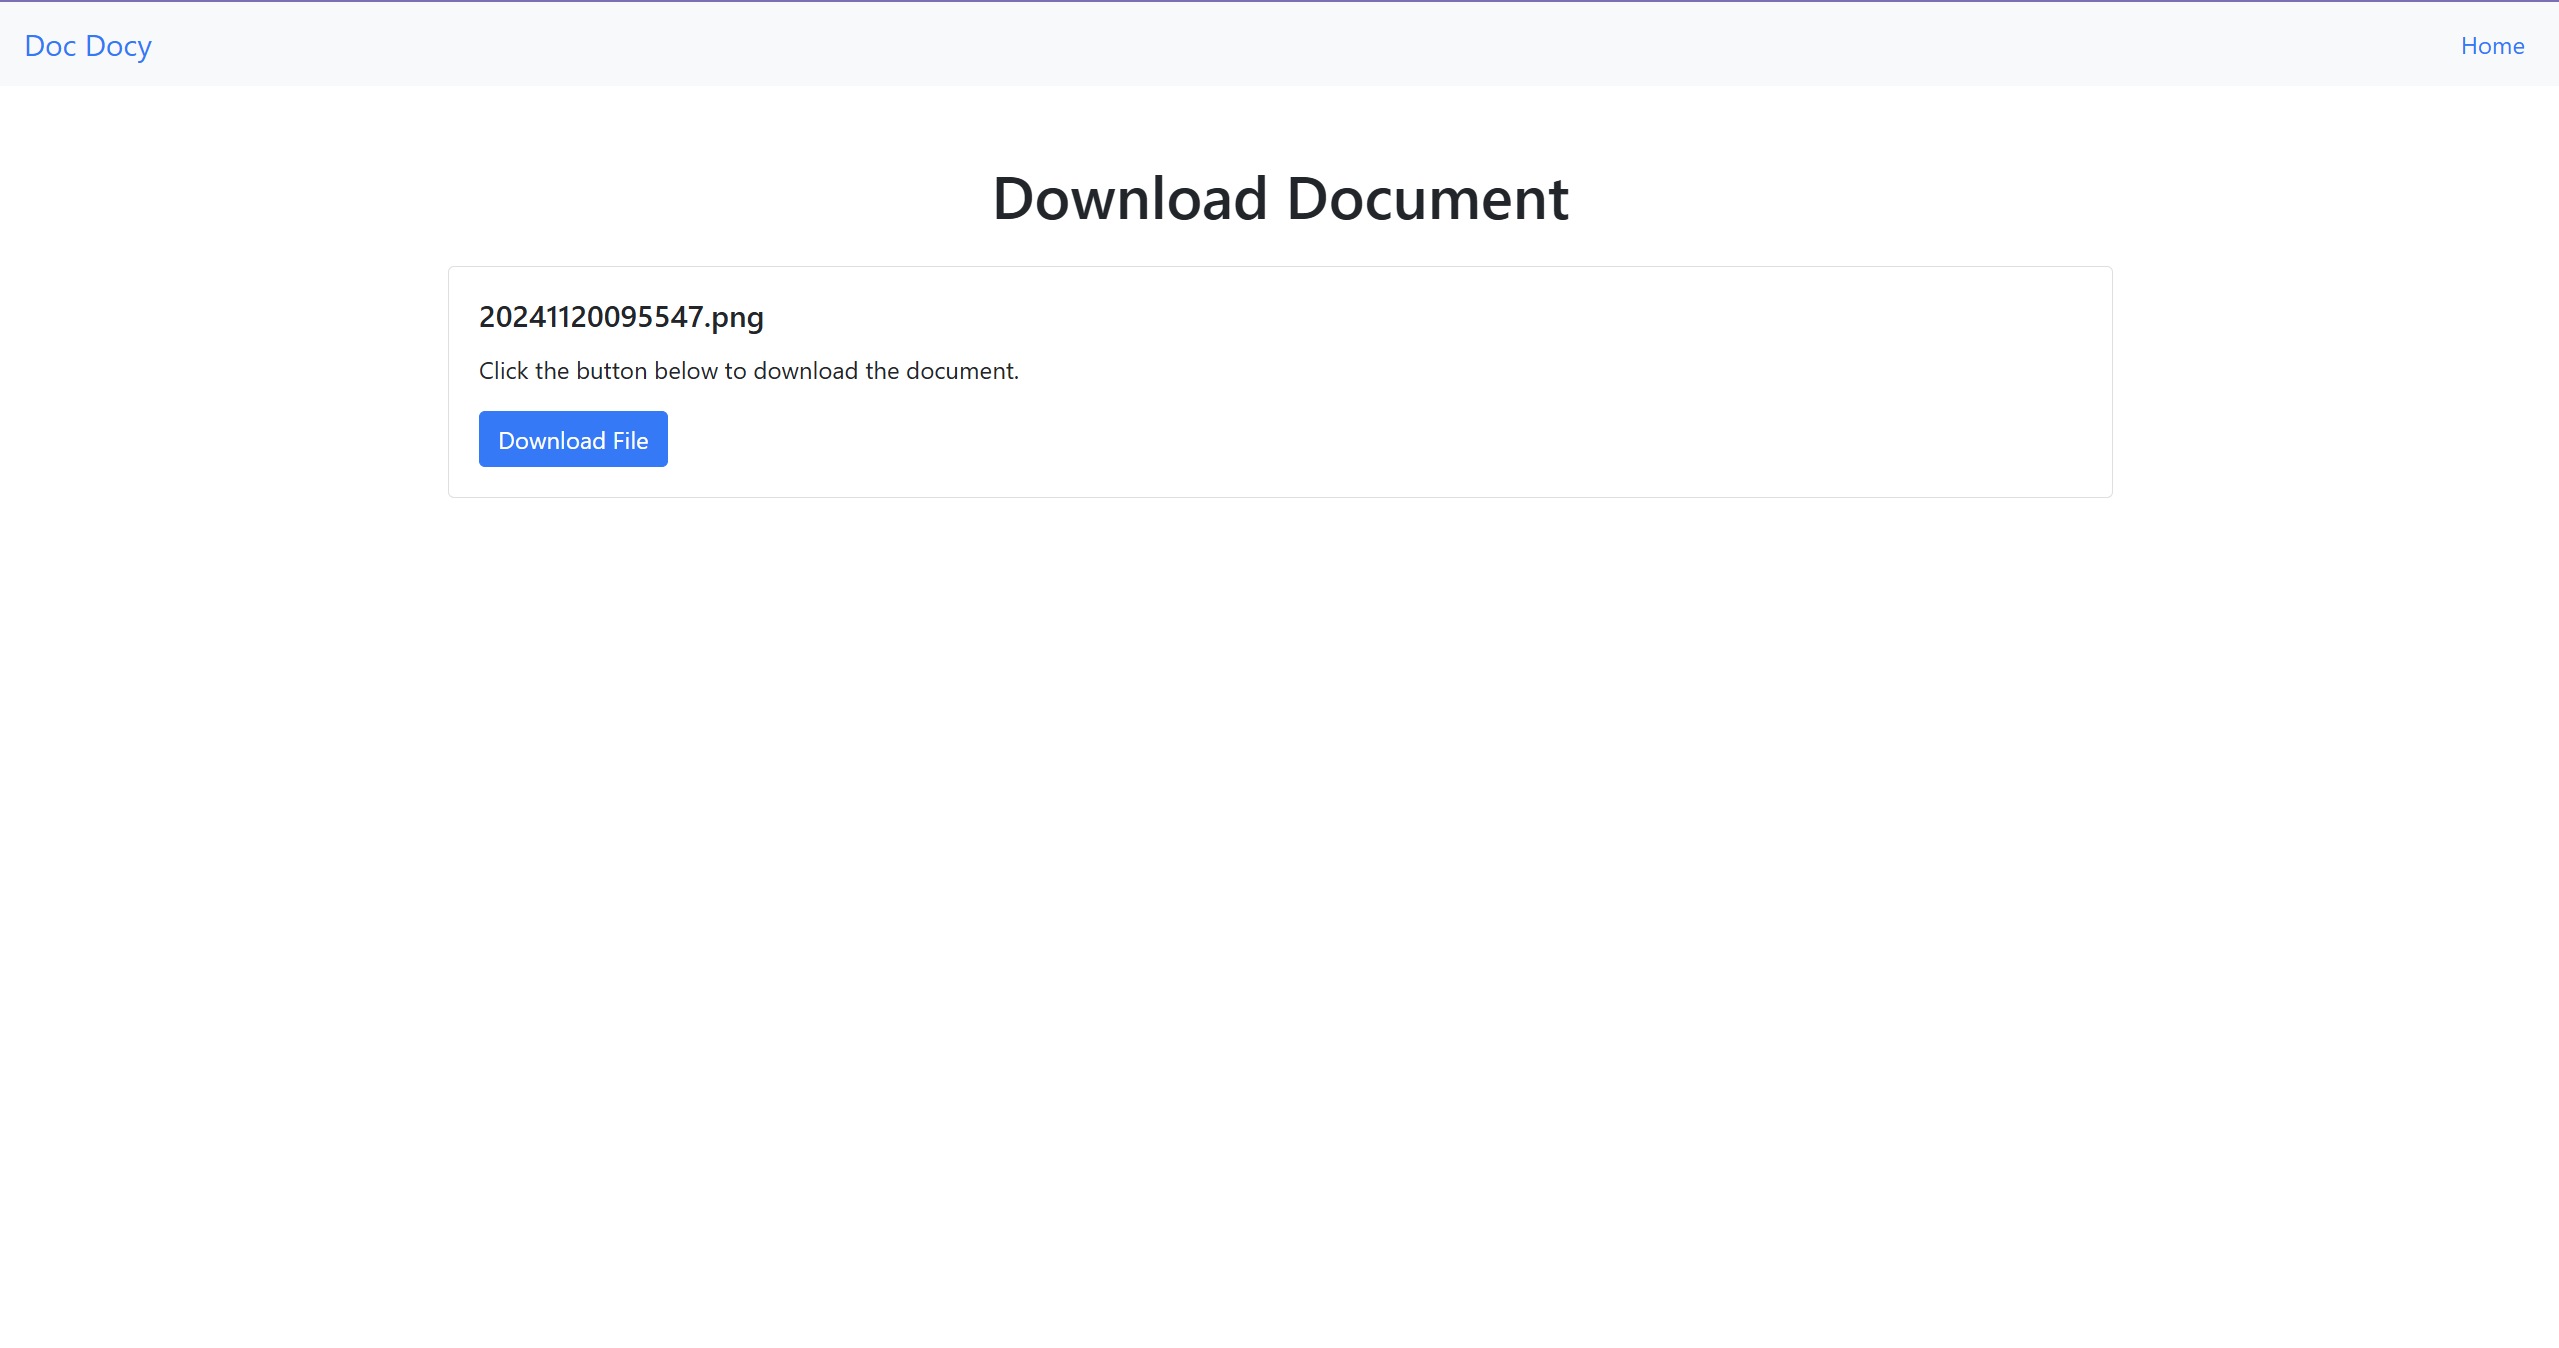Click "download the document." phrase in description
The height and width of the screenshot is (1348, 2559).
coord(886,371)
